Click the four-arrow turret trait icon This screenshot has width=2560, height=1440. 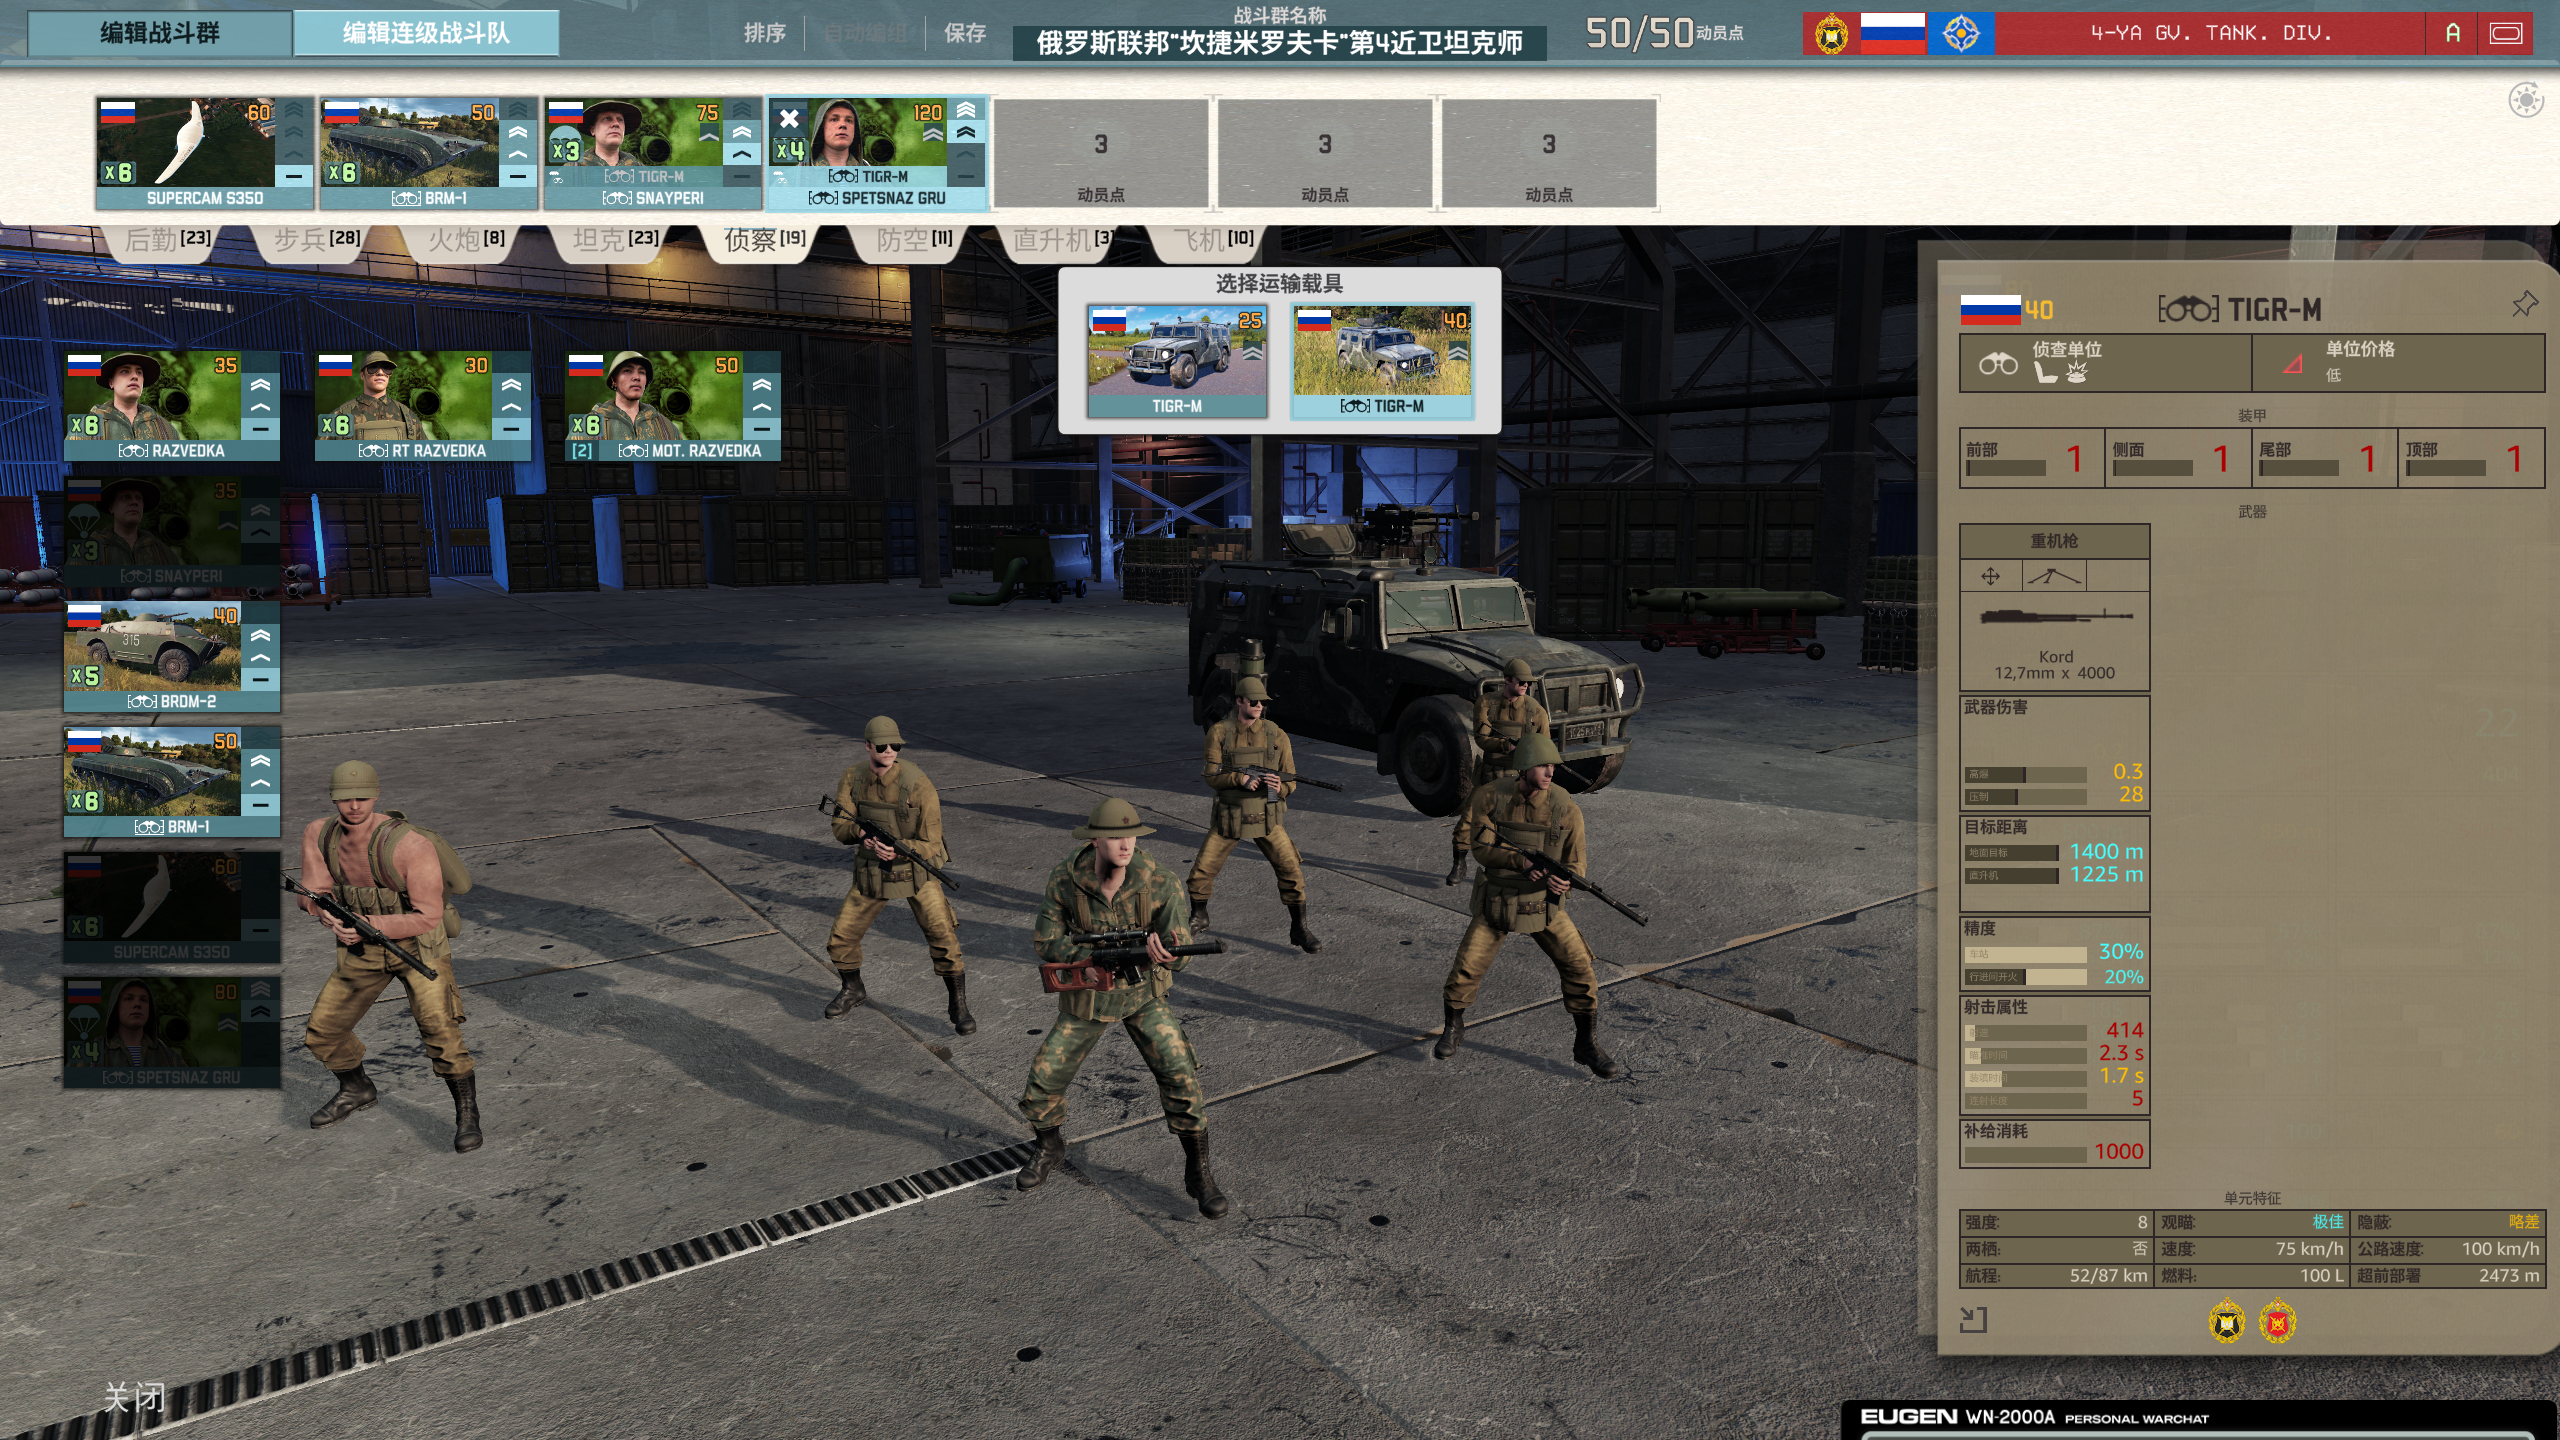(1990, 576)
